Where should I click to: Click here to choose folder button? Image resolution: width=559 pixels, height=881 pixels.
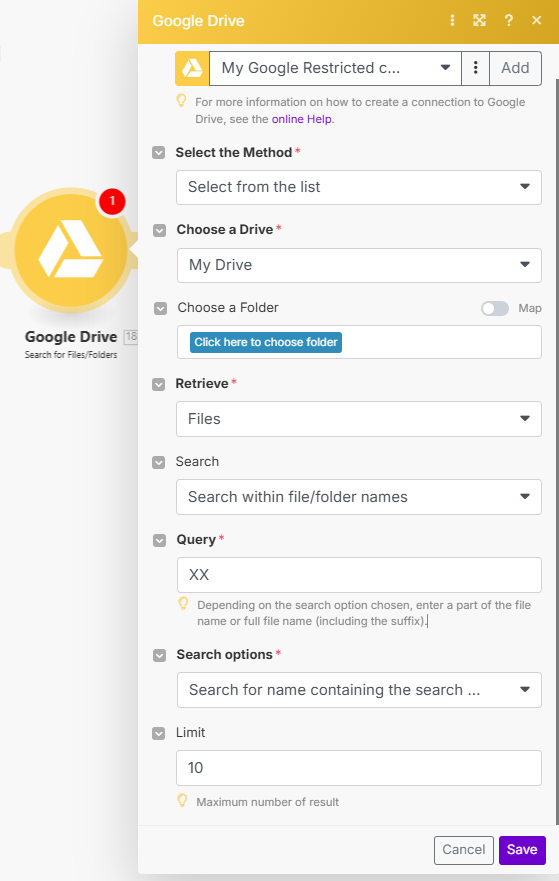(266, 342)
